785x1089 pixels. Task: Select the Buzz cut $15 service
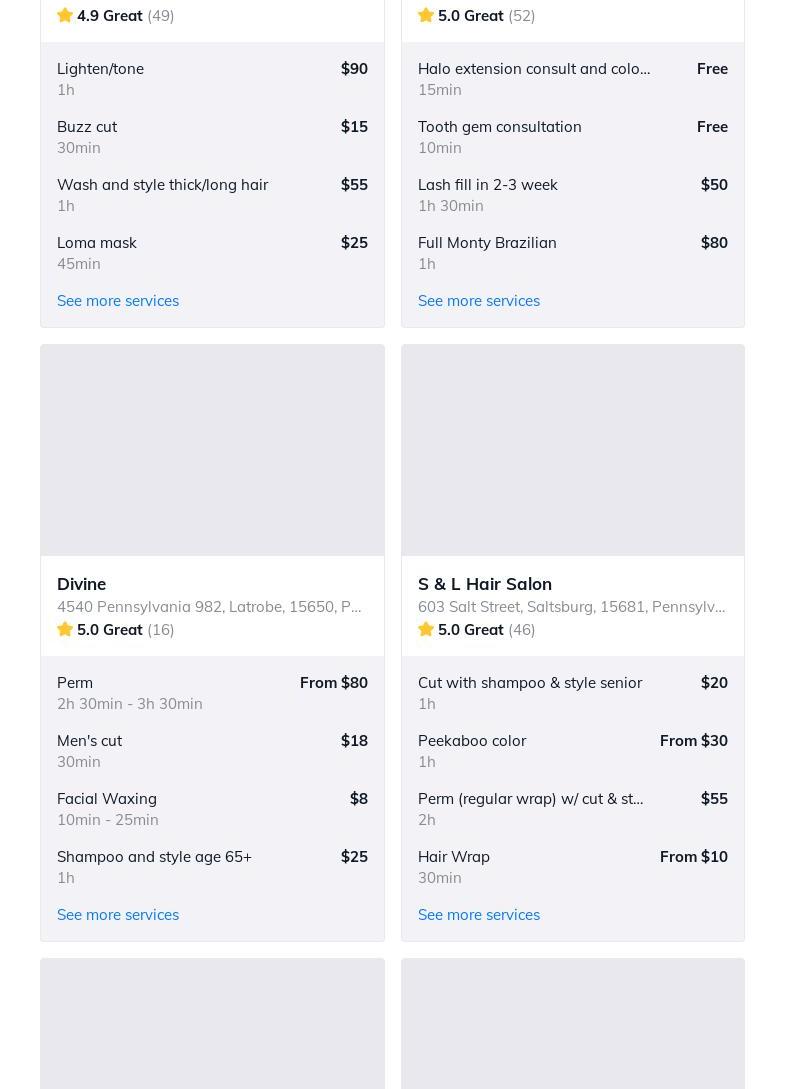[212, 136]
